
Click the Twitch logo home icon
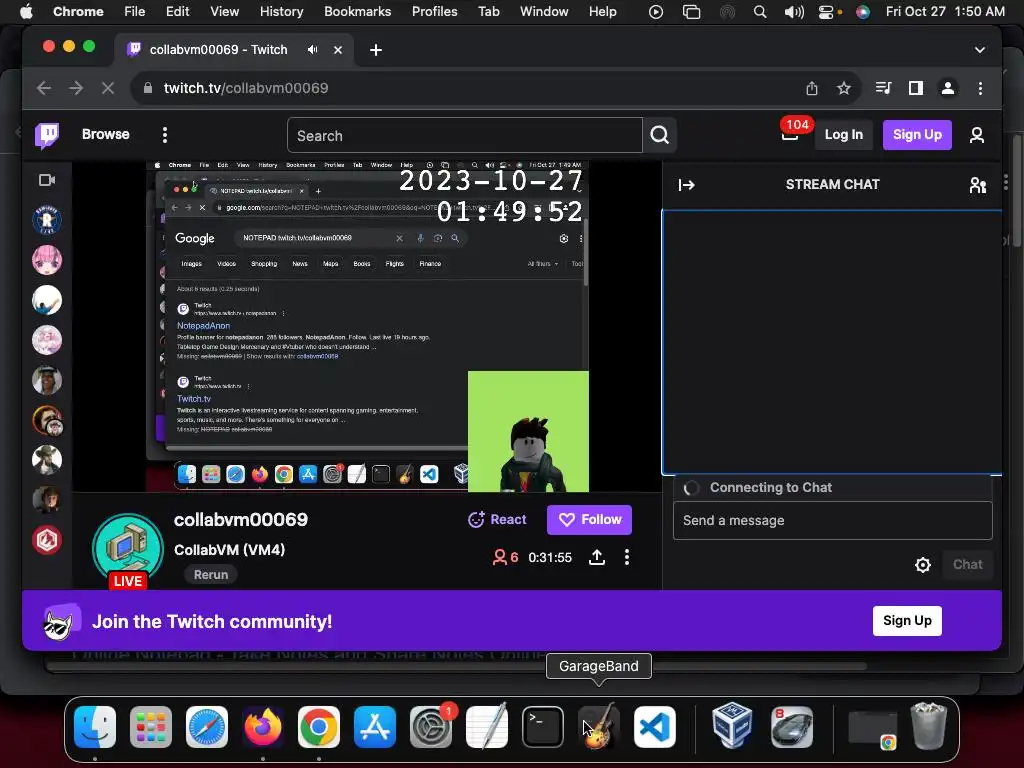pyautogui.click(x=47, y=135)
